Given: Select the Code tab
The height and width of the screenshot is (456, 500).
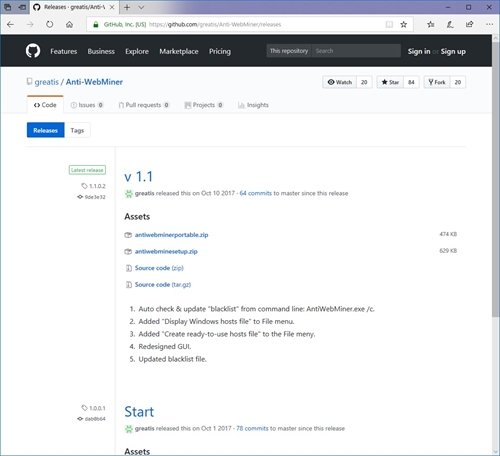Looking at the screenshot, I should (45, 105).
